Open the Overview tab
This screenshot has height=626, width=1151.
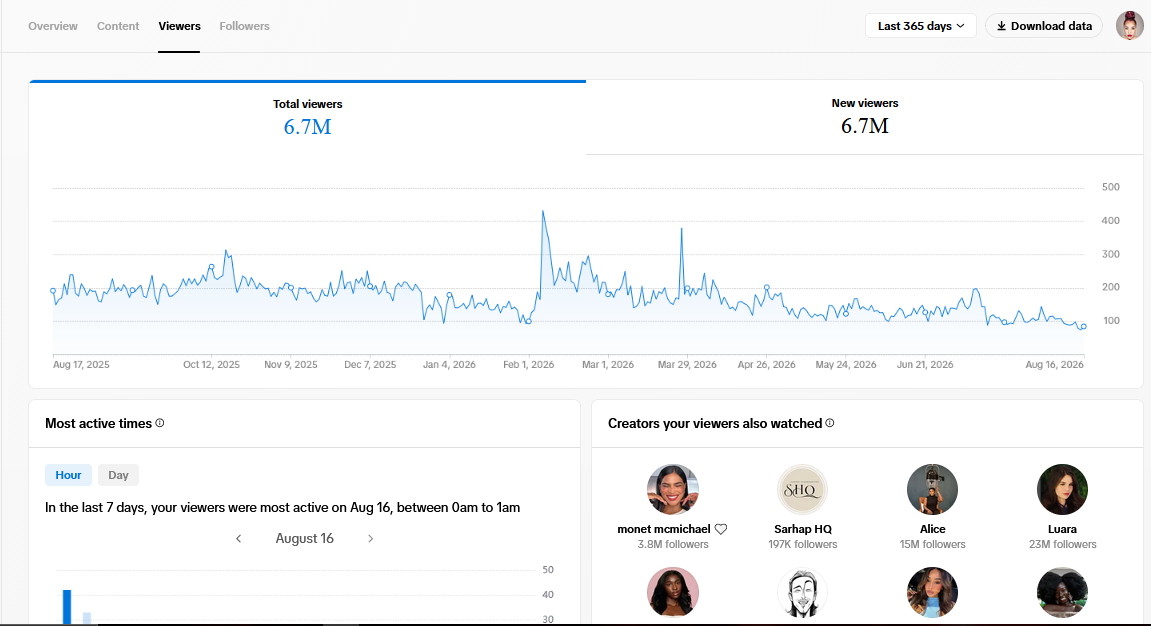(53, 26)
